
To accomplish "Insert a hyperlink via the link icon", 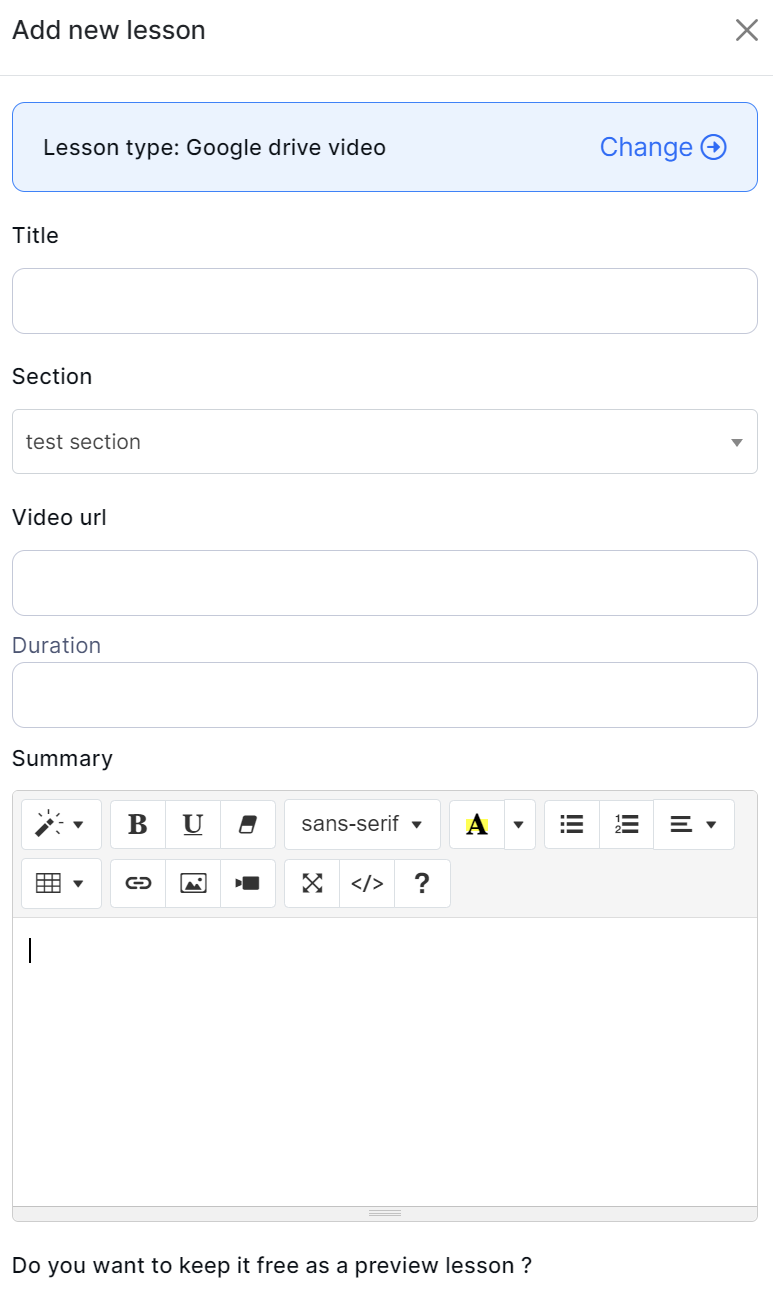I will 138,883.
